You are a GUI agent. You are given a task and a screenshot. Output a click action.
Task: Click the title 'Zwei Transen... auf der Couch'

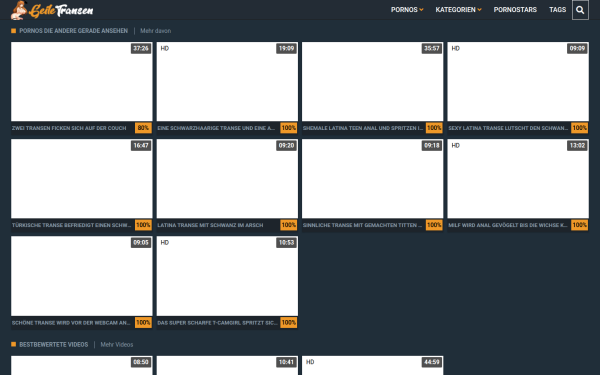pos(69,128)
